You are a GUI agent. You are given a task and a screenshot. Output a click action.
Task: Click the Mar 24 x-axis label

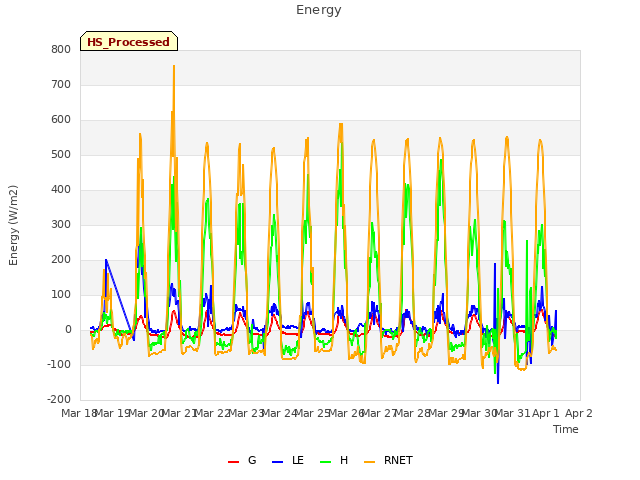click(x=279, y=413)
